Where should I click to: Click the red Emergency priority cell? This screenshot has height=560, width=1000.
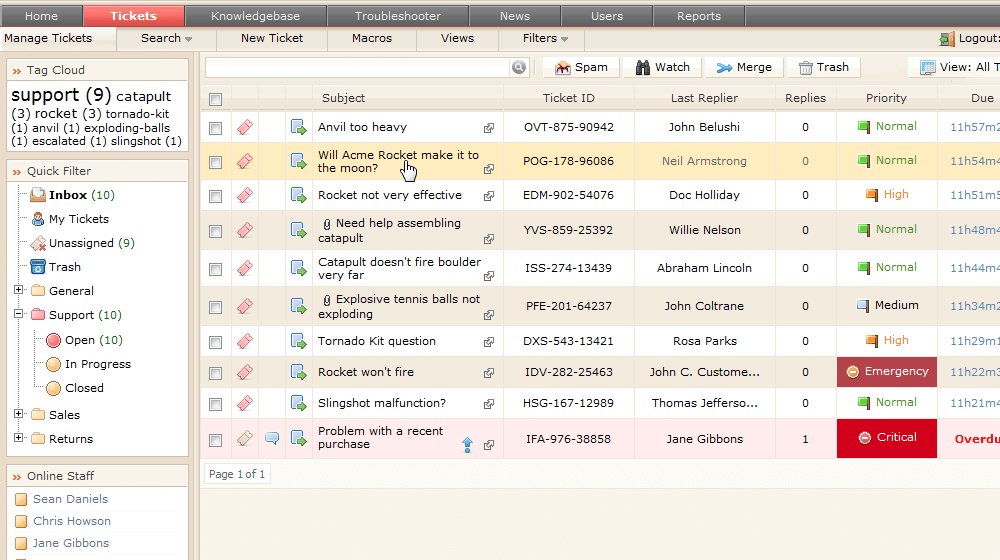[886, 372]
